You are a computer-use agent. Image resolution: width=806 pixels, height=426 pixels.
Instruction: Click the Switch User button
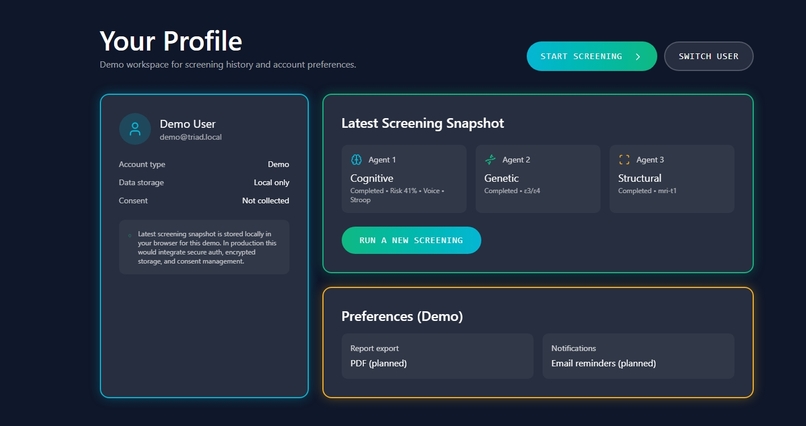point(708,56)
